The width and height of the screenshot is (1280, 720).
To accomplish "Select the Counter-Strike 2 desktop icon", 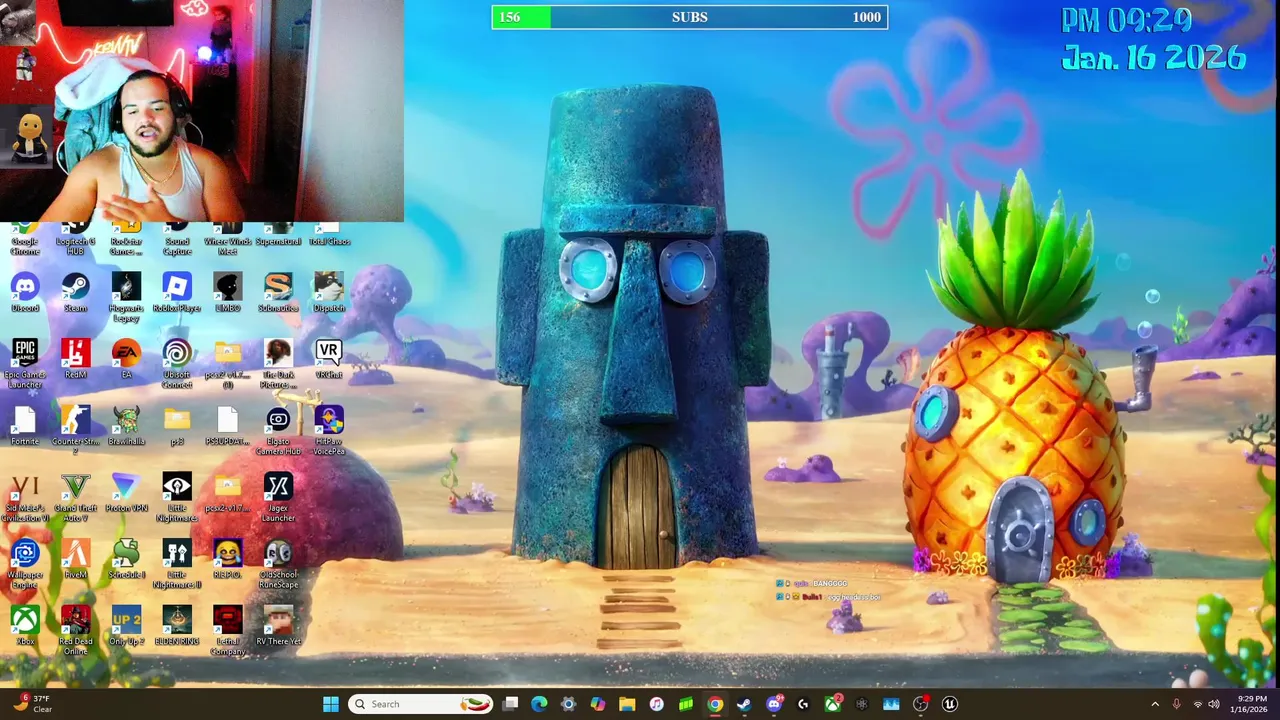I will click(75, 430).
